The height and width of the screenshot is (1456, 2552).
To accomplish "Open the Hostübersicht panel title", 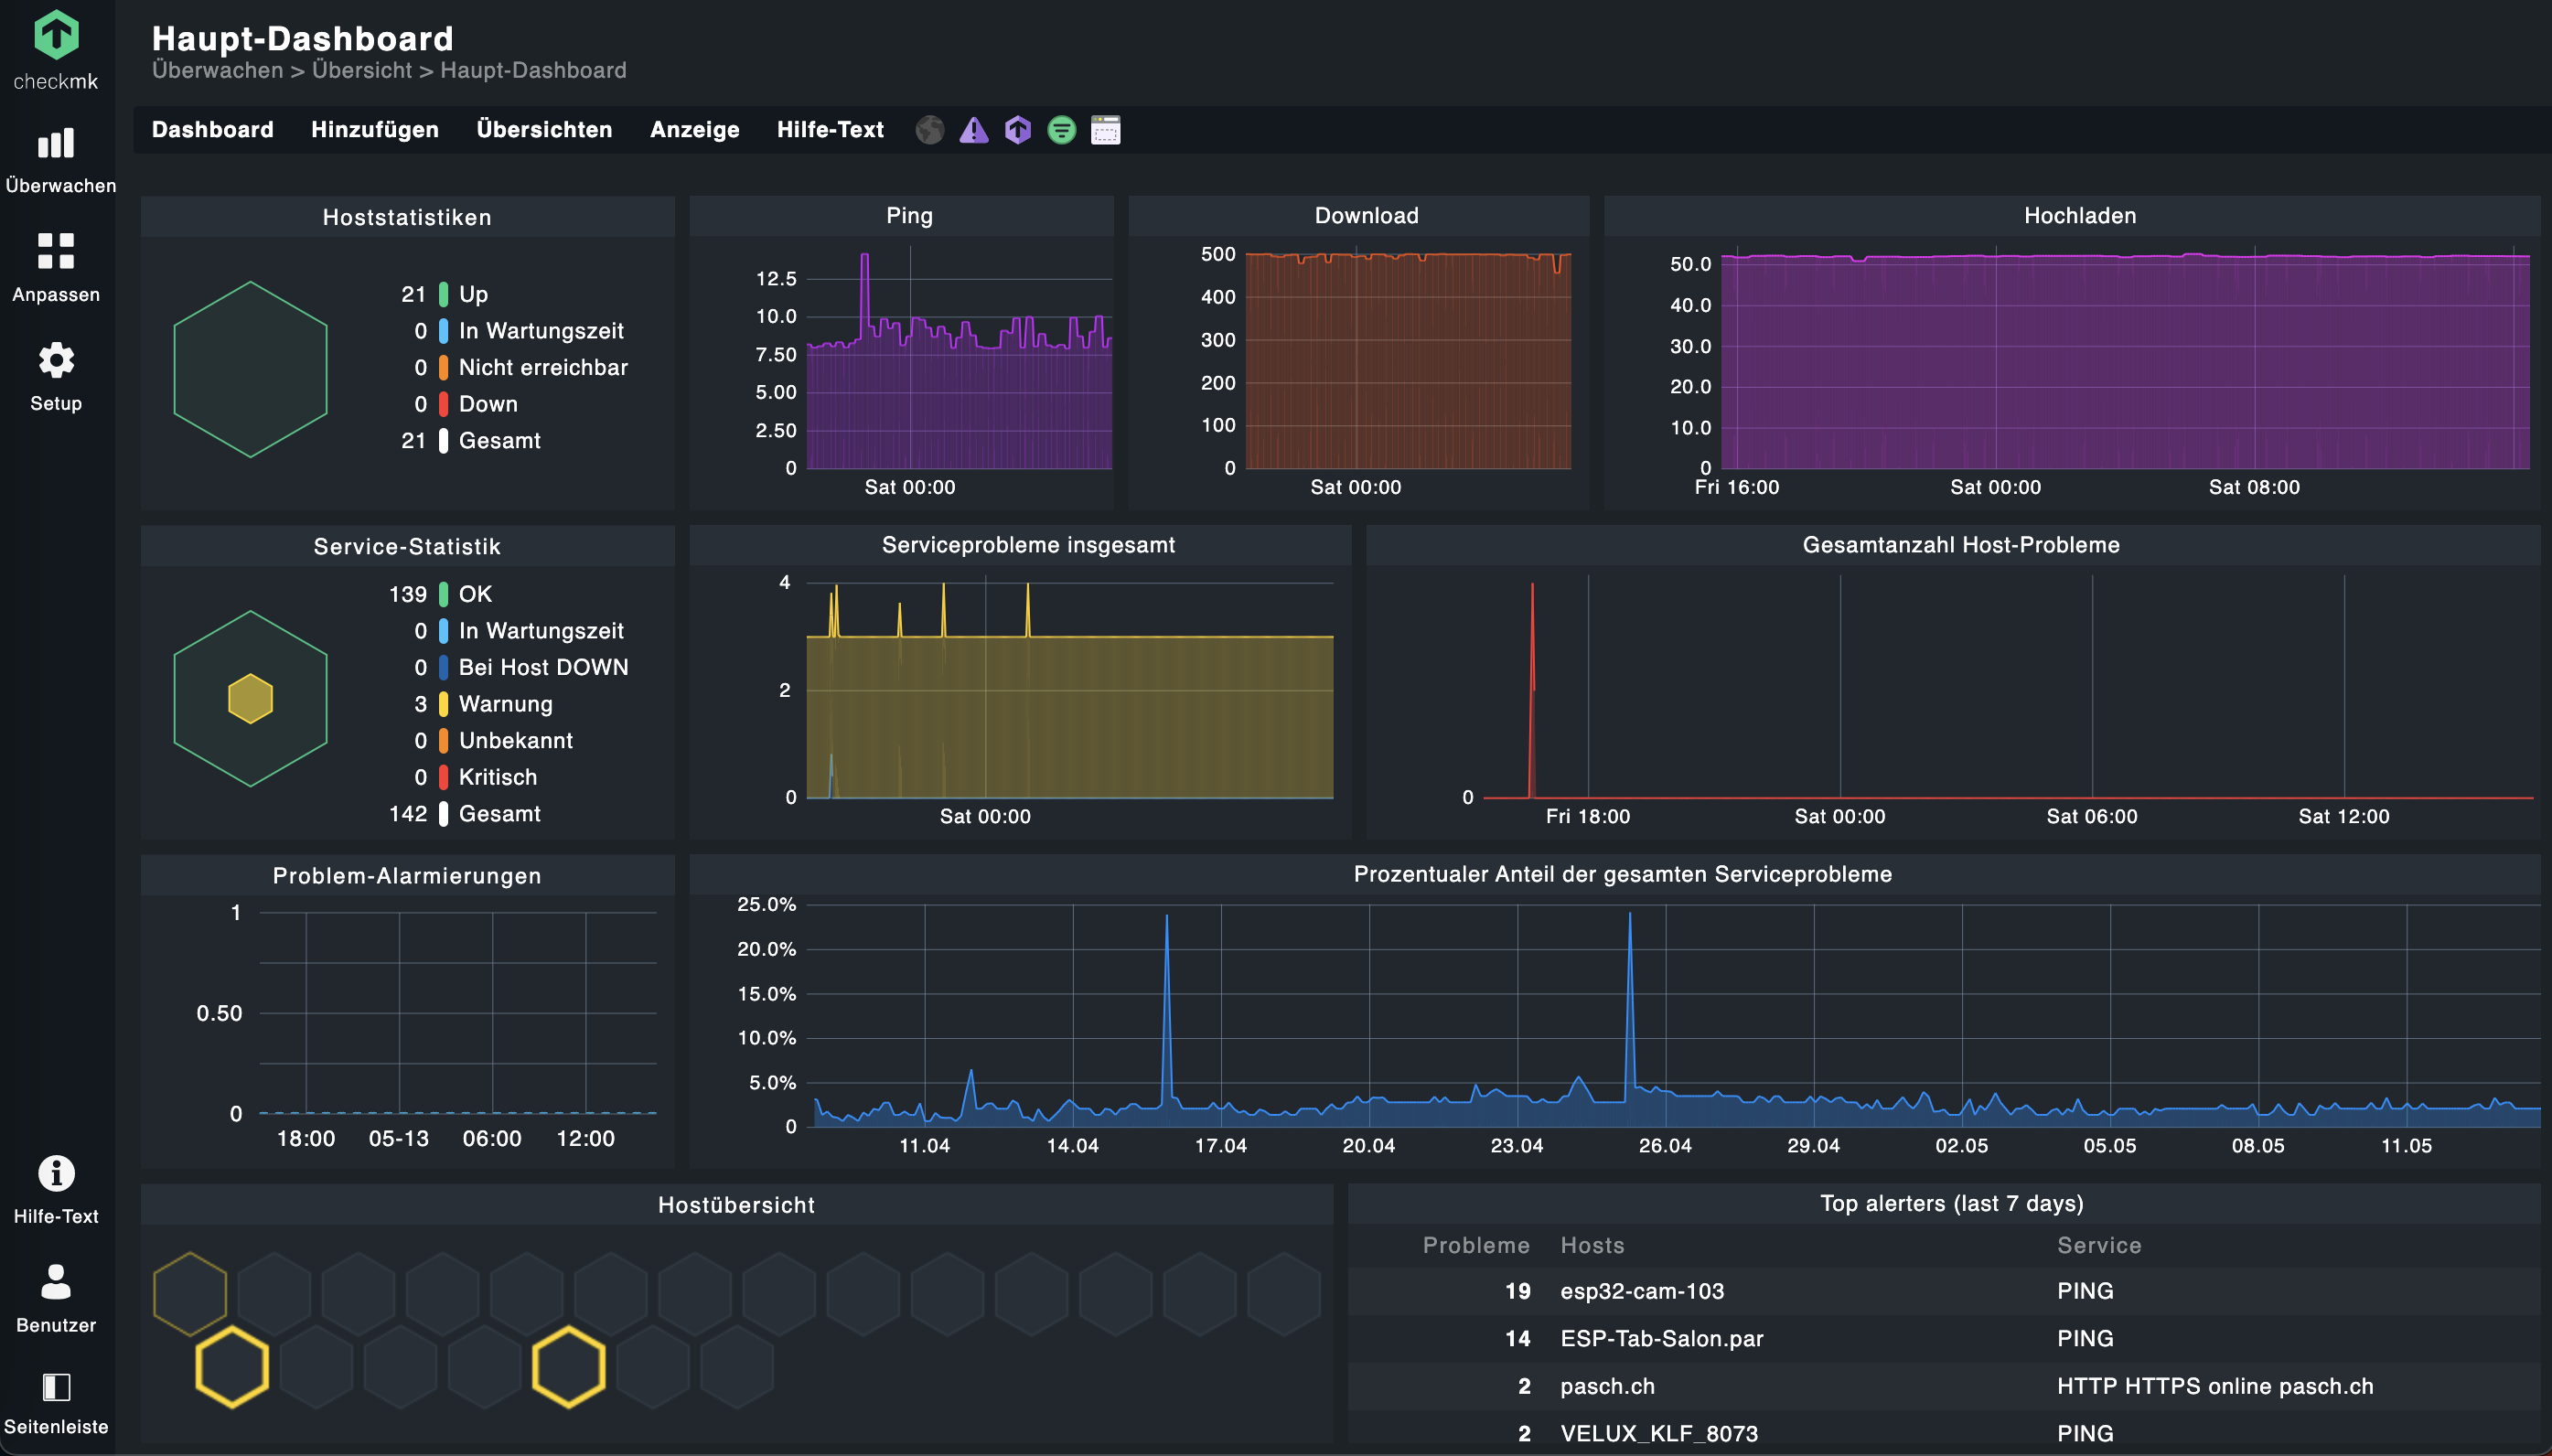I will click(736, 1205).
